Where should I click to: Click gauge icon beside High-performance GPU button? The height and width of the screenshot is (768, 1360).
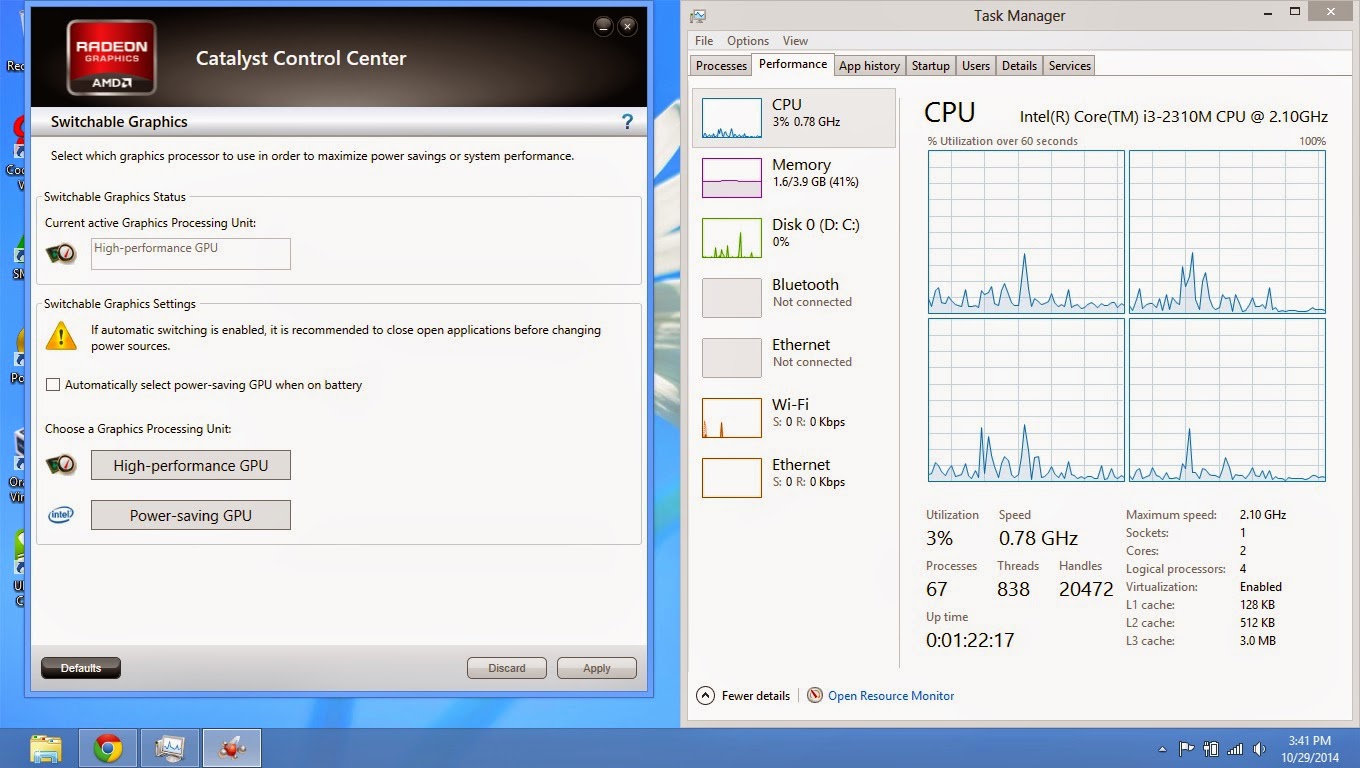[x=61, y=464]
